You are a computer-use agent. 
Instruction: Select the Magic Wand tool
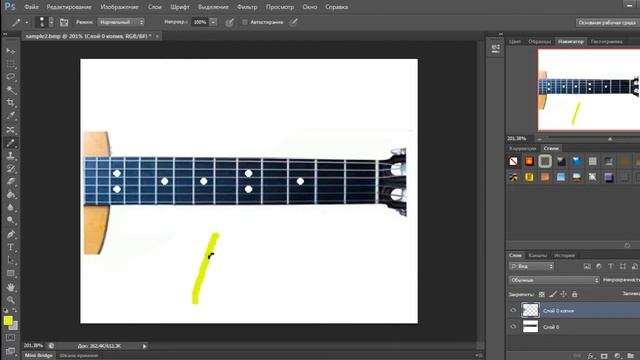point(11,90)
